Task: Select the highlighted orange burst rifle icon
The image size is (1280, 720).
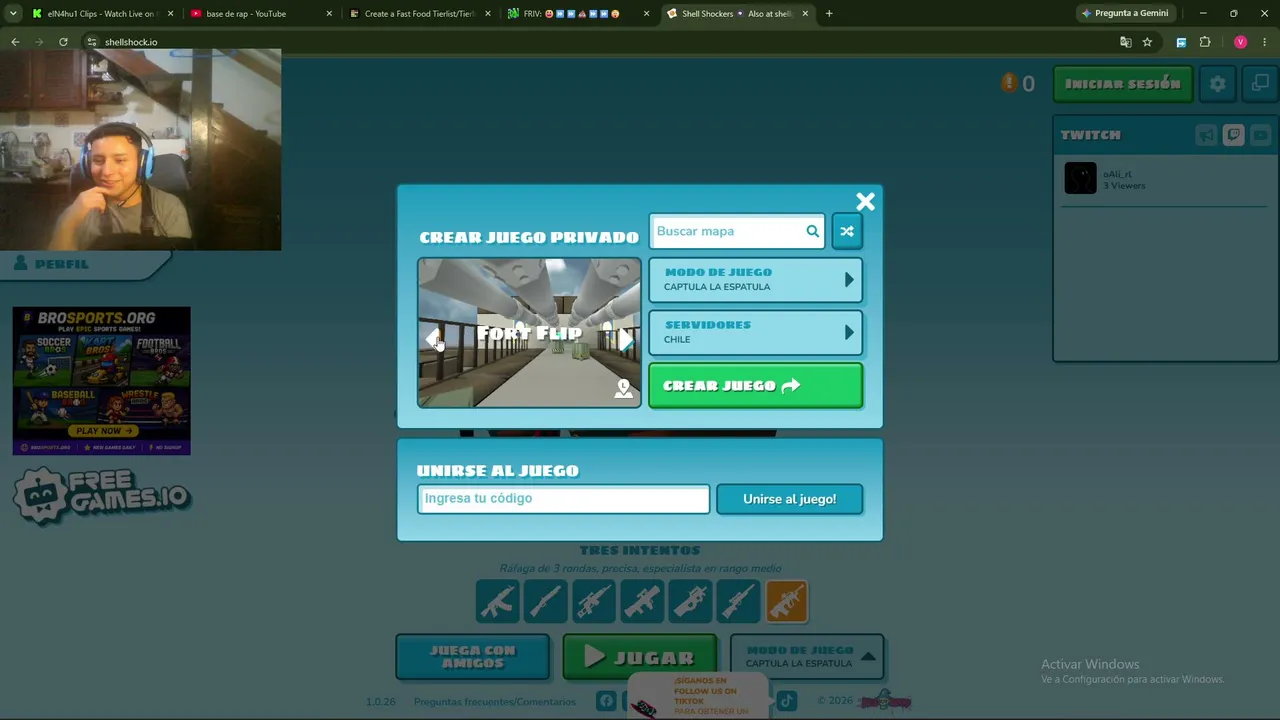Action: [787, 601]
